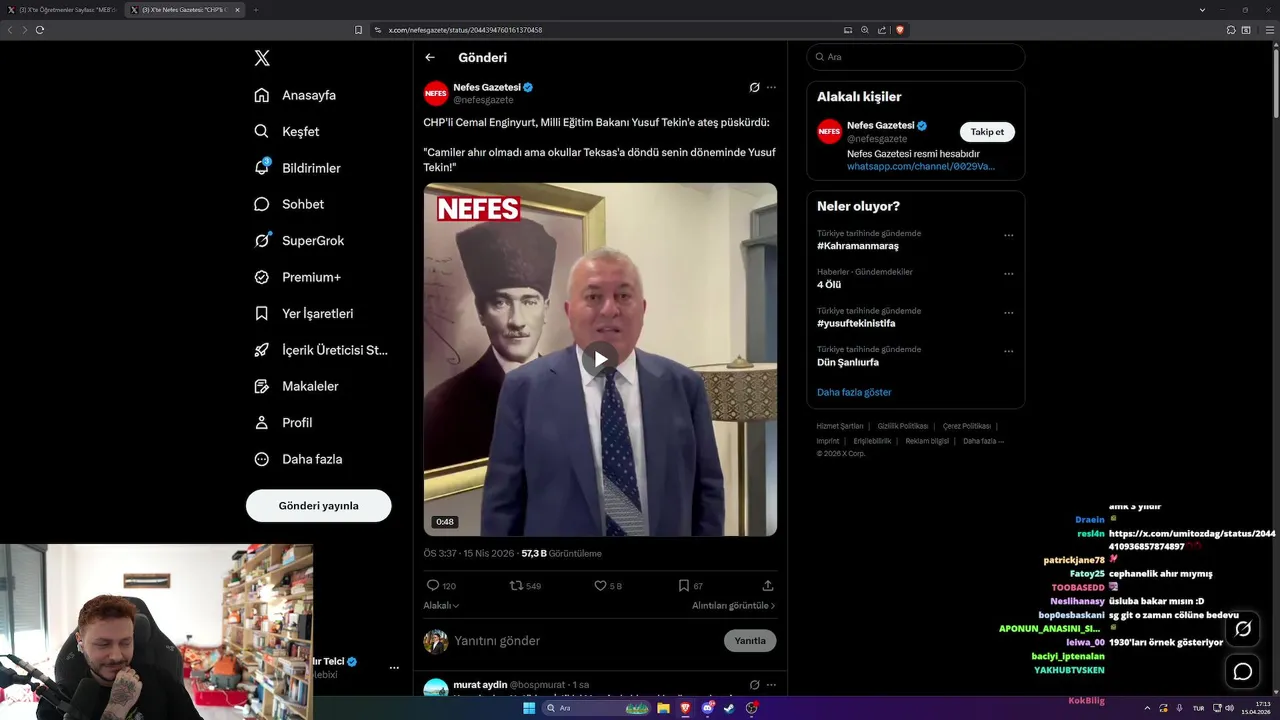Click the browser bookmark icon
Screen dimensions: 1280x720
pyautogui.click(x=358, y=30)
